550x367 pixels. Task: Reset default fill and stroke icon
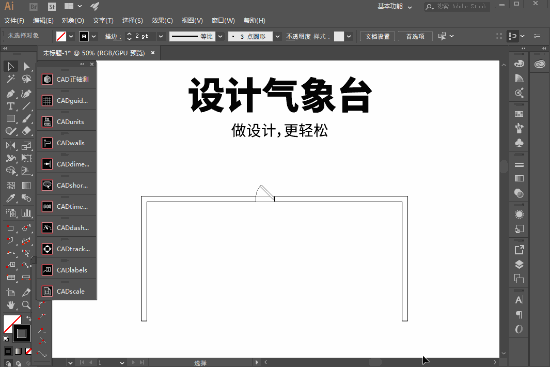click(x=6, y=339)
